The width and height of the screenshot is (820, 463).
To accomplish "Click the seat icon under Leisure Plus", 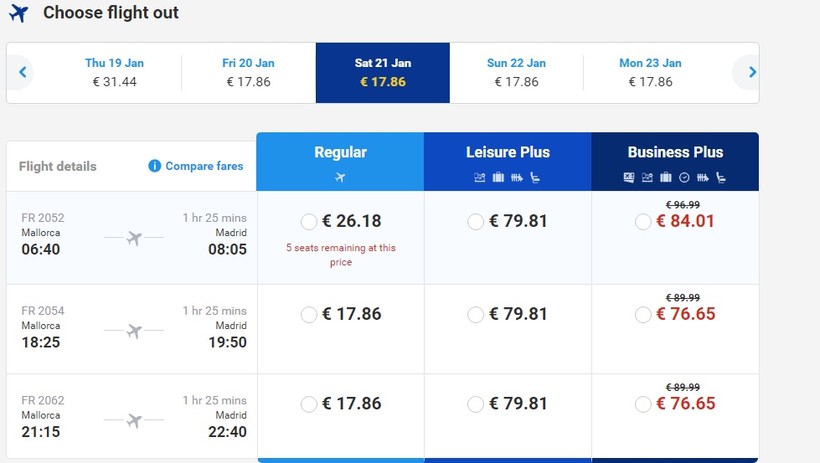I will (535, 178).
